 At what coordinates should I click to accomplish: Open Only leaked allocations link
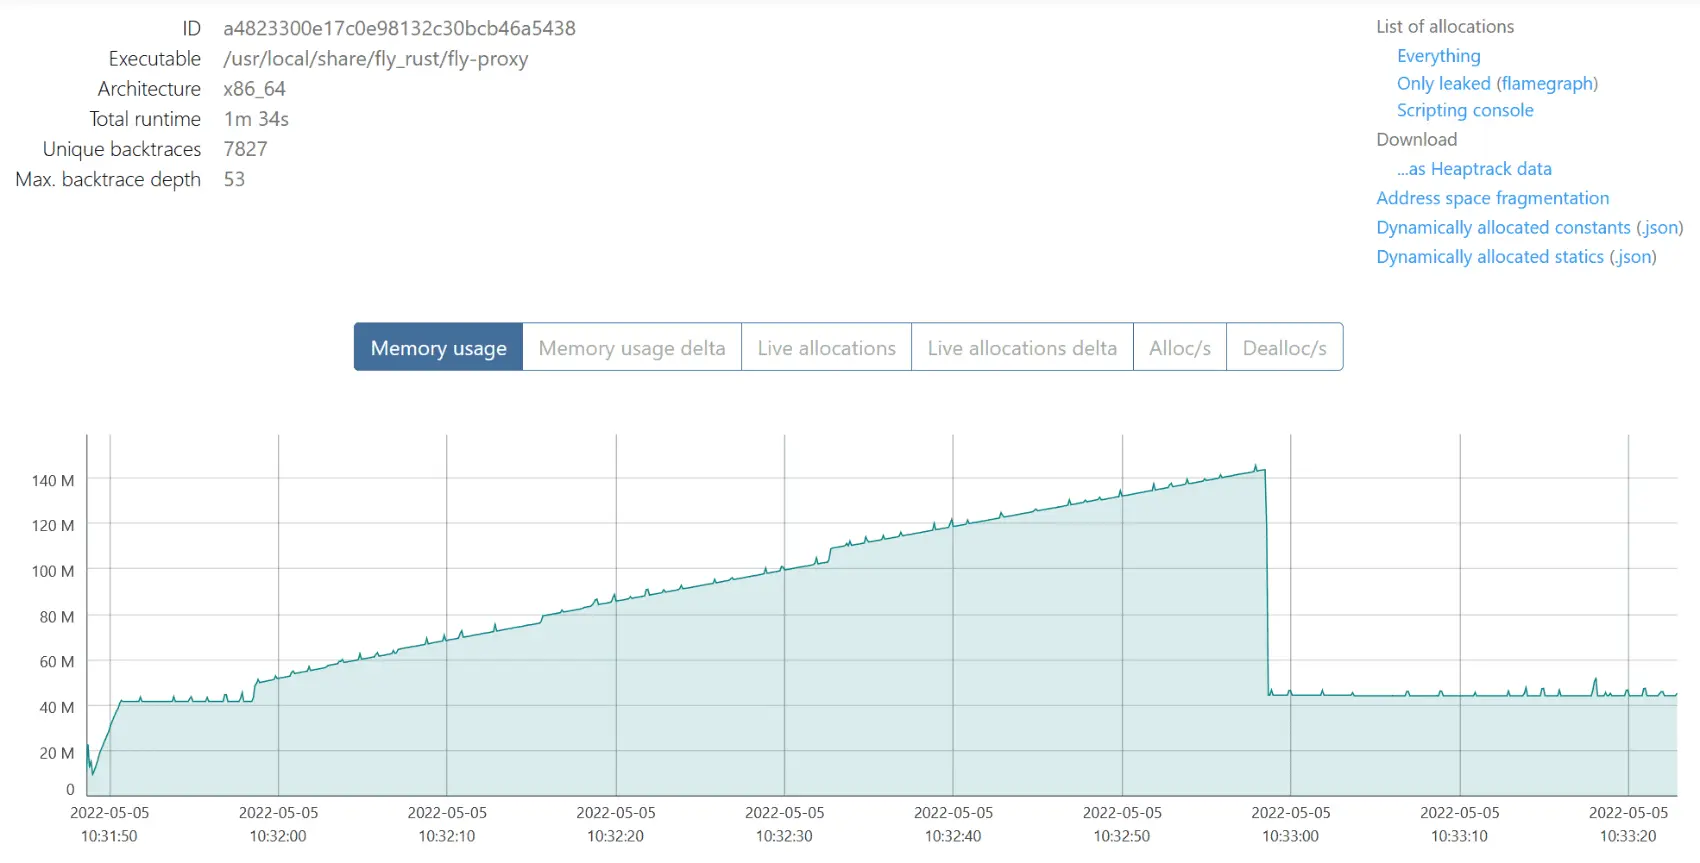tap(1443, 83)
